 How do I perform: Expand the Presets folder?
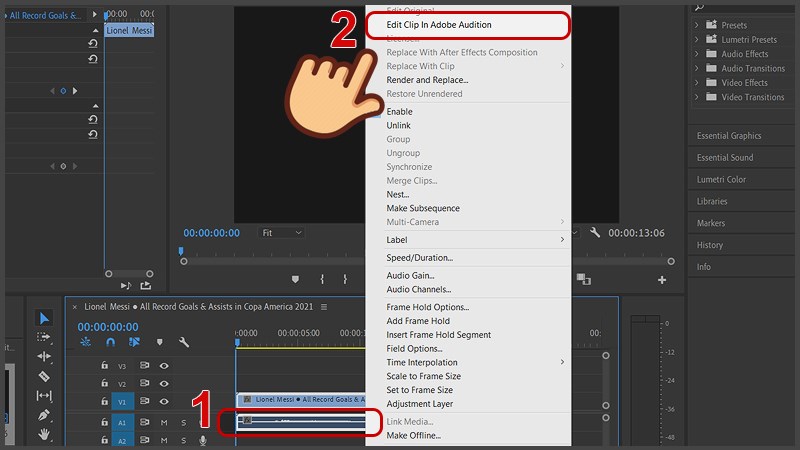(696, 24)
